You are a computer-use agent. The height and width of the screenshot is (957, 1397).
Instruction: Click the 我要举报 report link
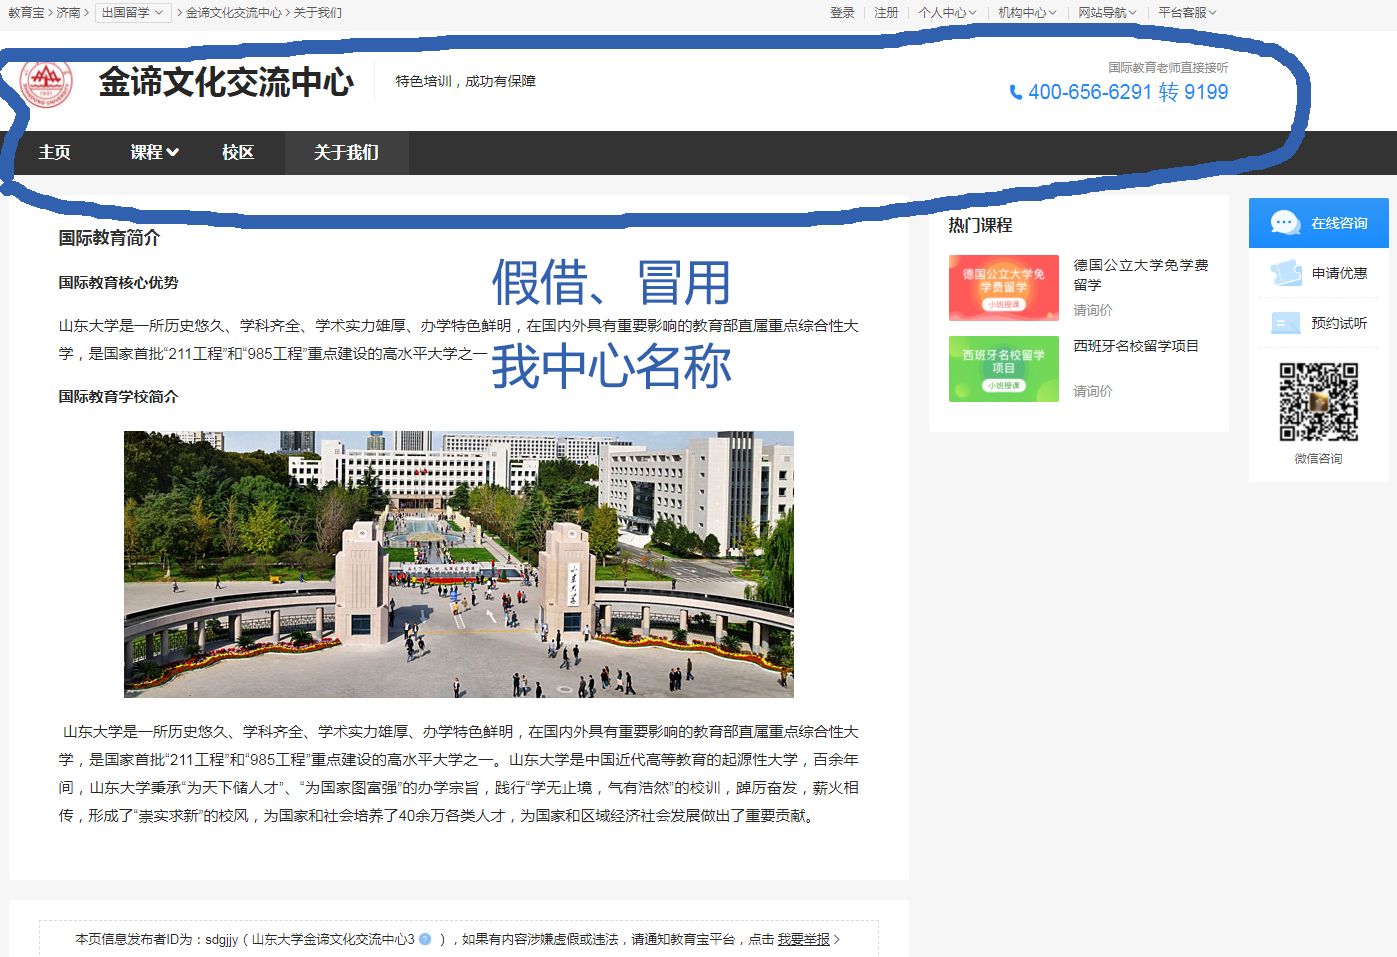[x=804, y=939]
